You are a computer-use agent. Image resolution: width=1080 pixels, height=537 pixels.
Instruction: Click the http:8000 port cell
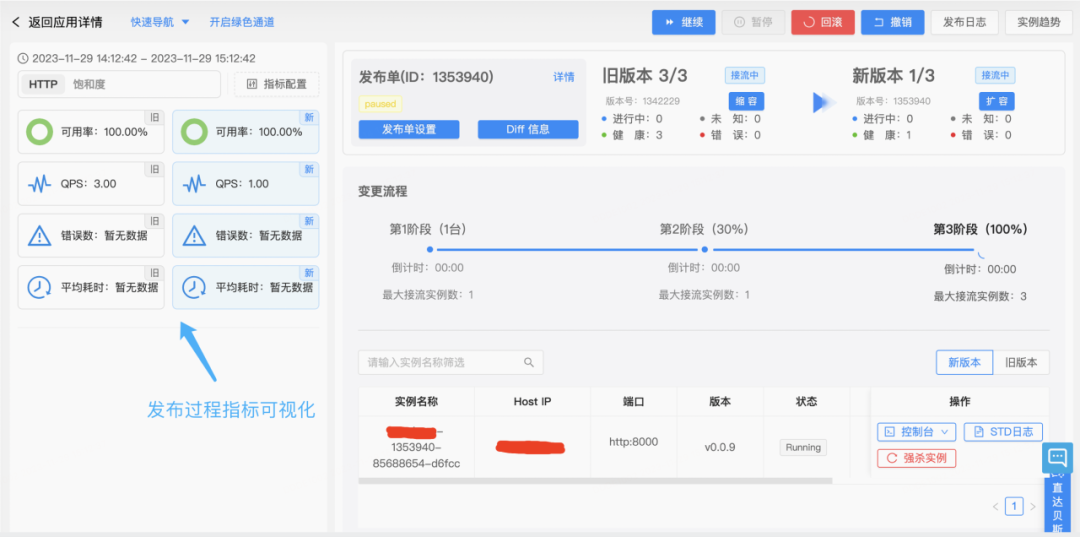634,441
